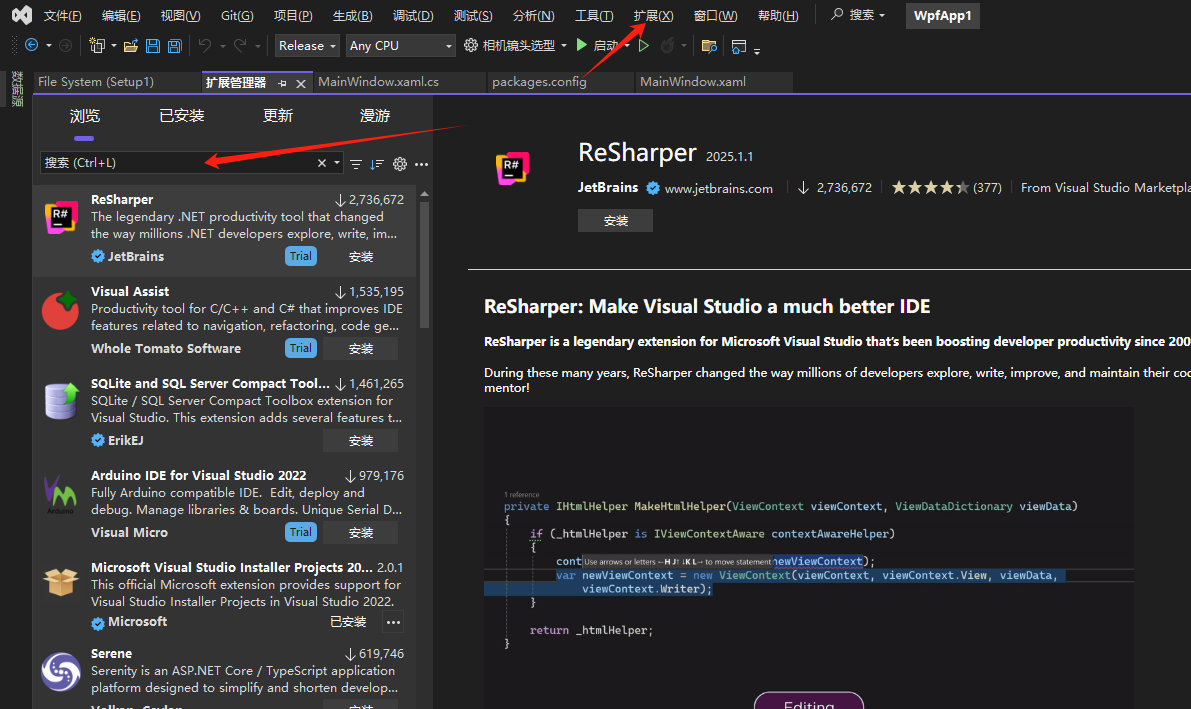The image size is (1191, 709).
Task: Open the 扩展(X) menu
Action: (x=653, y=15)
